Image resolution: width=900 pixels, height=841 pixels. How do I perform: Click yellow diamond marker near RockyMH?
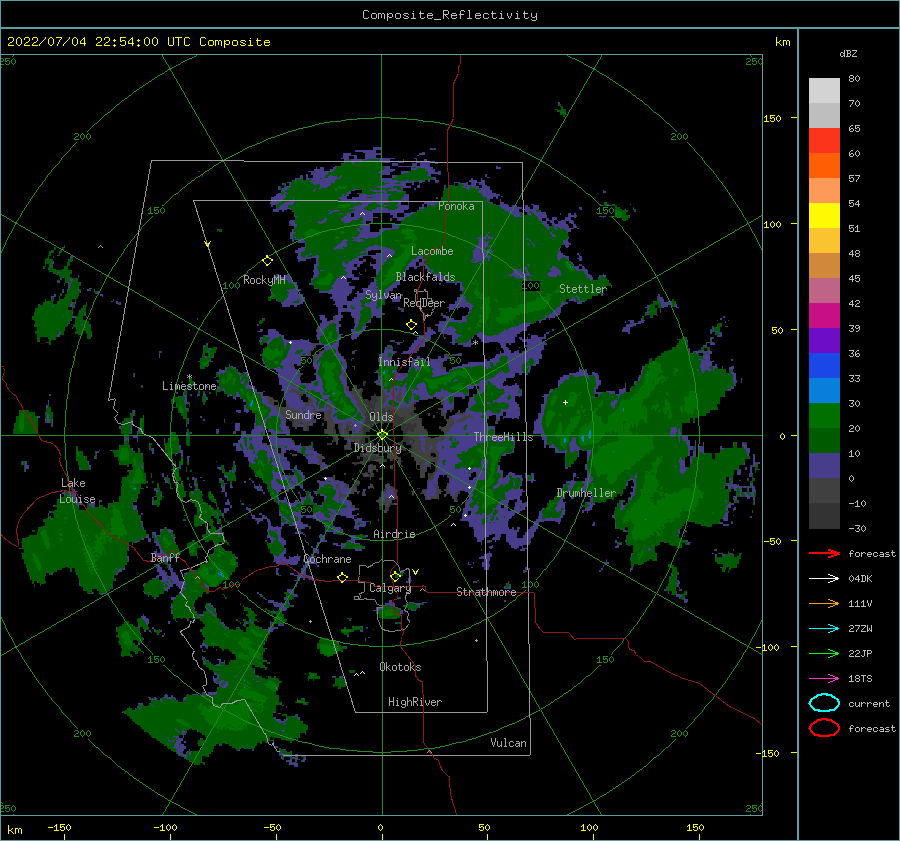click(267, 261)
